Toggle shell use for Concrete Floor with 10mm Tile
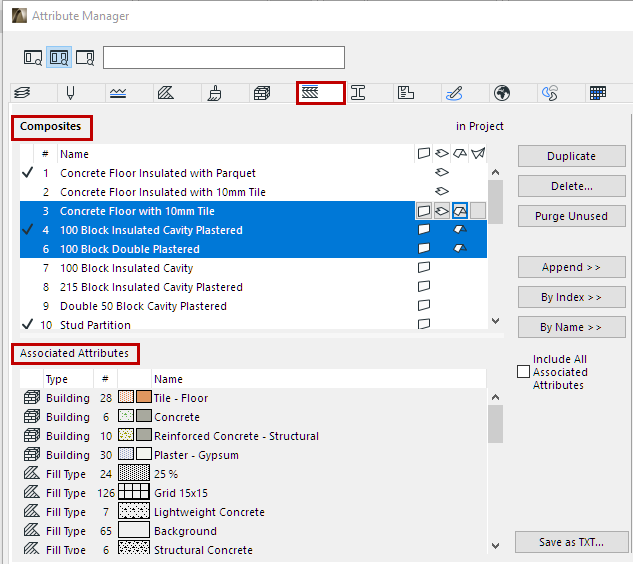Image resolution: width=633 pixels, height=564 pixels. [x=478, y=211]
